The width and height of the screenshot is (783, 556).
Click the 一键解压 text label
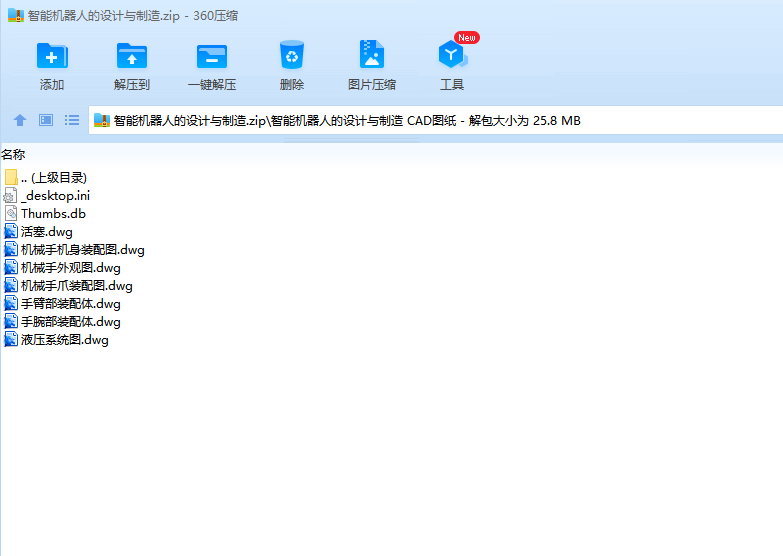click(212, 84)
